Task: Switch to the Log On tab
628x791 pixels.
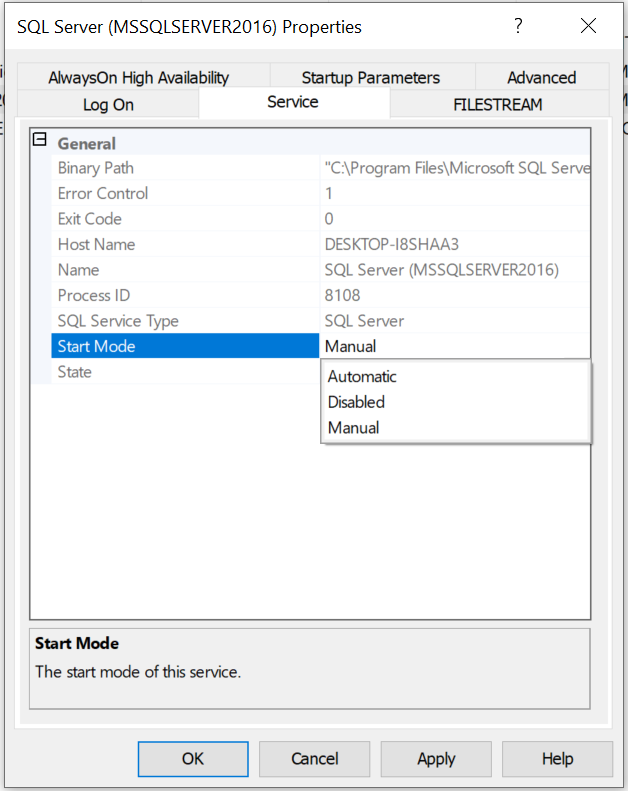Action: click(108, 104)
